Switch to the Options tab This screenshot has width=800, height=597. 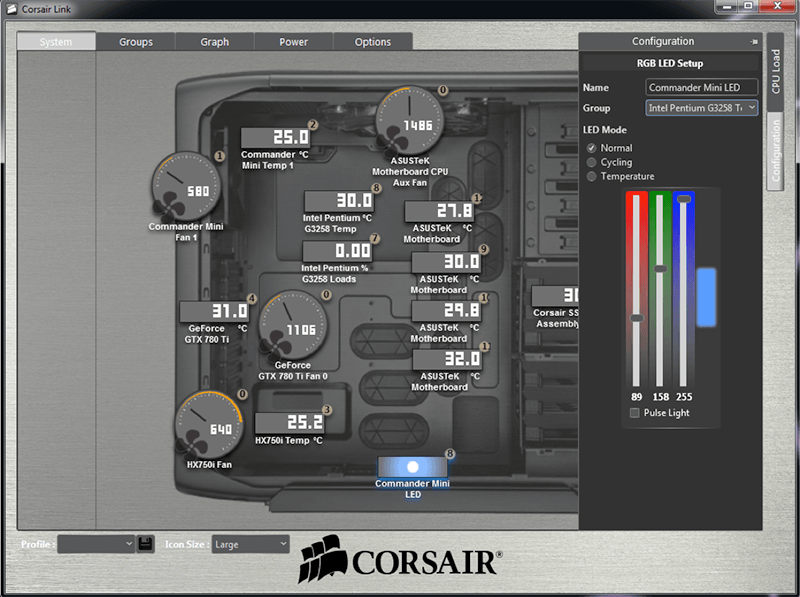coord(373,42)
